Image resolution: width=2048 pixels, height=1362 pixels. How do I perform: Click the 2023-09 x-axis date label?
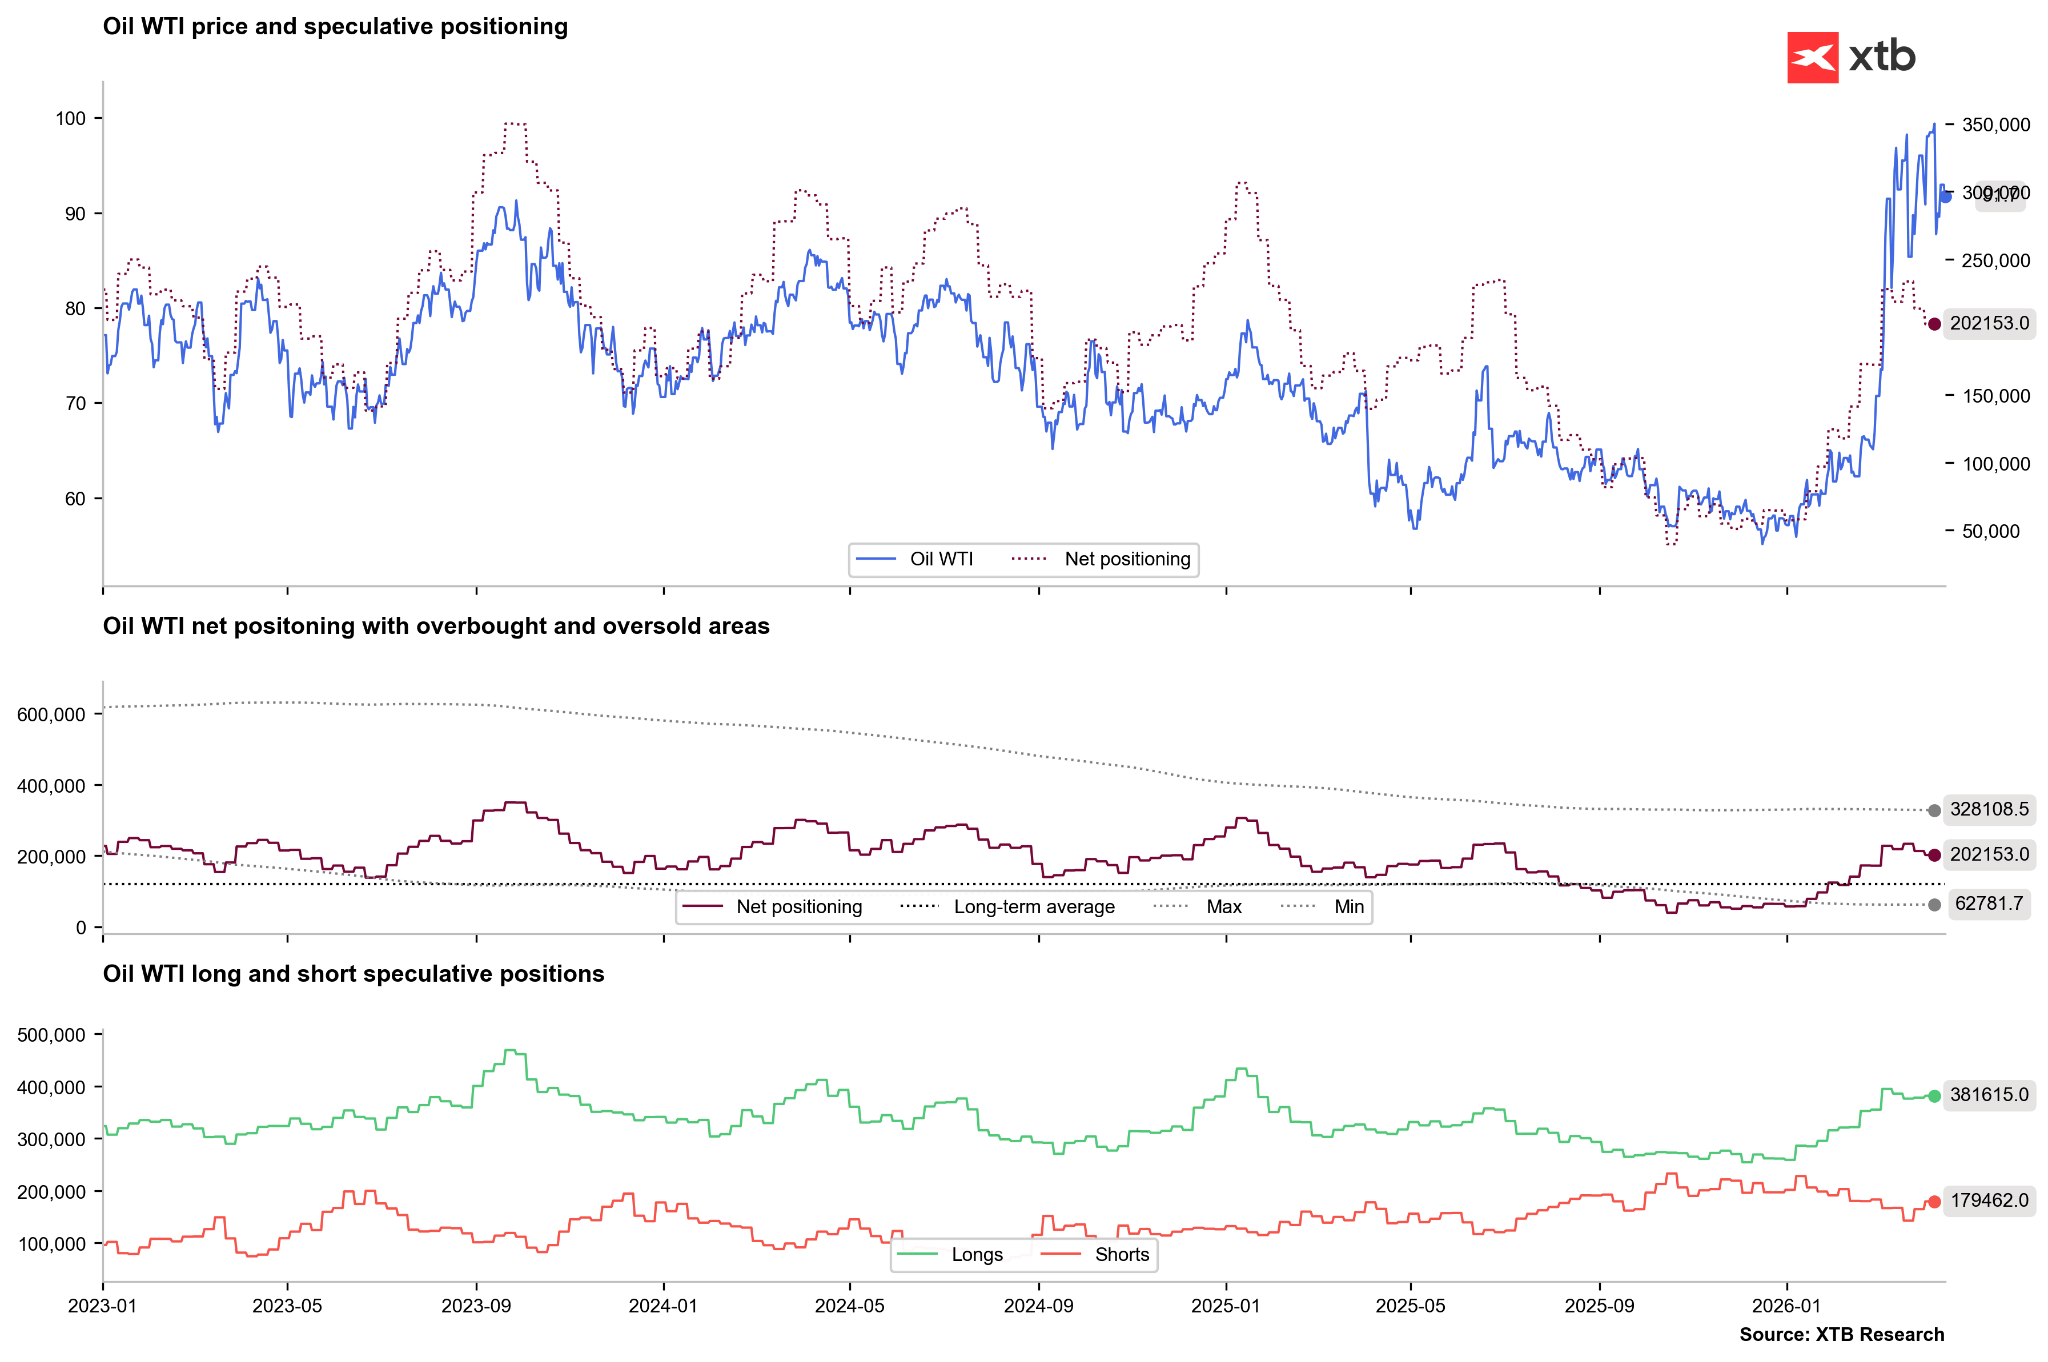pos(476,1306)
